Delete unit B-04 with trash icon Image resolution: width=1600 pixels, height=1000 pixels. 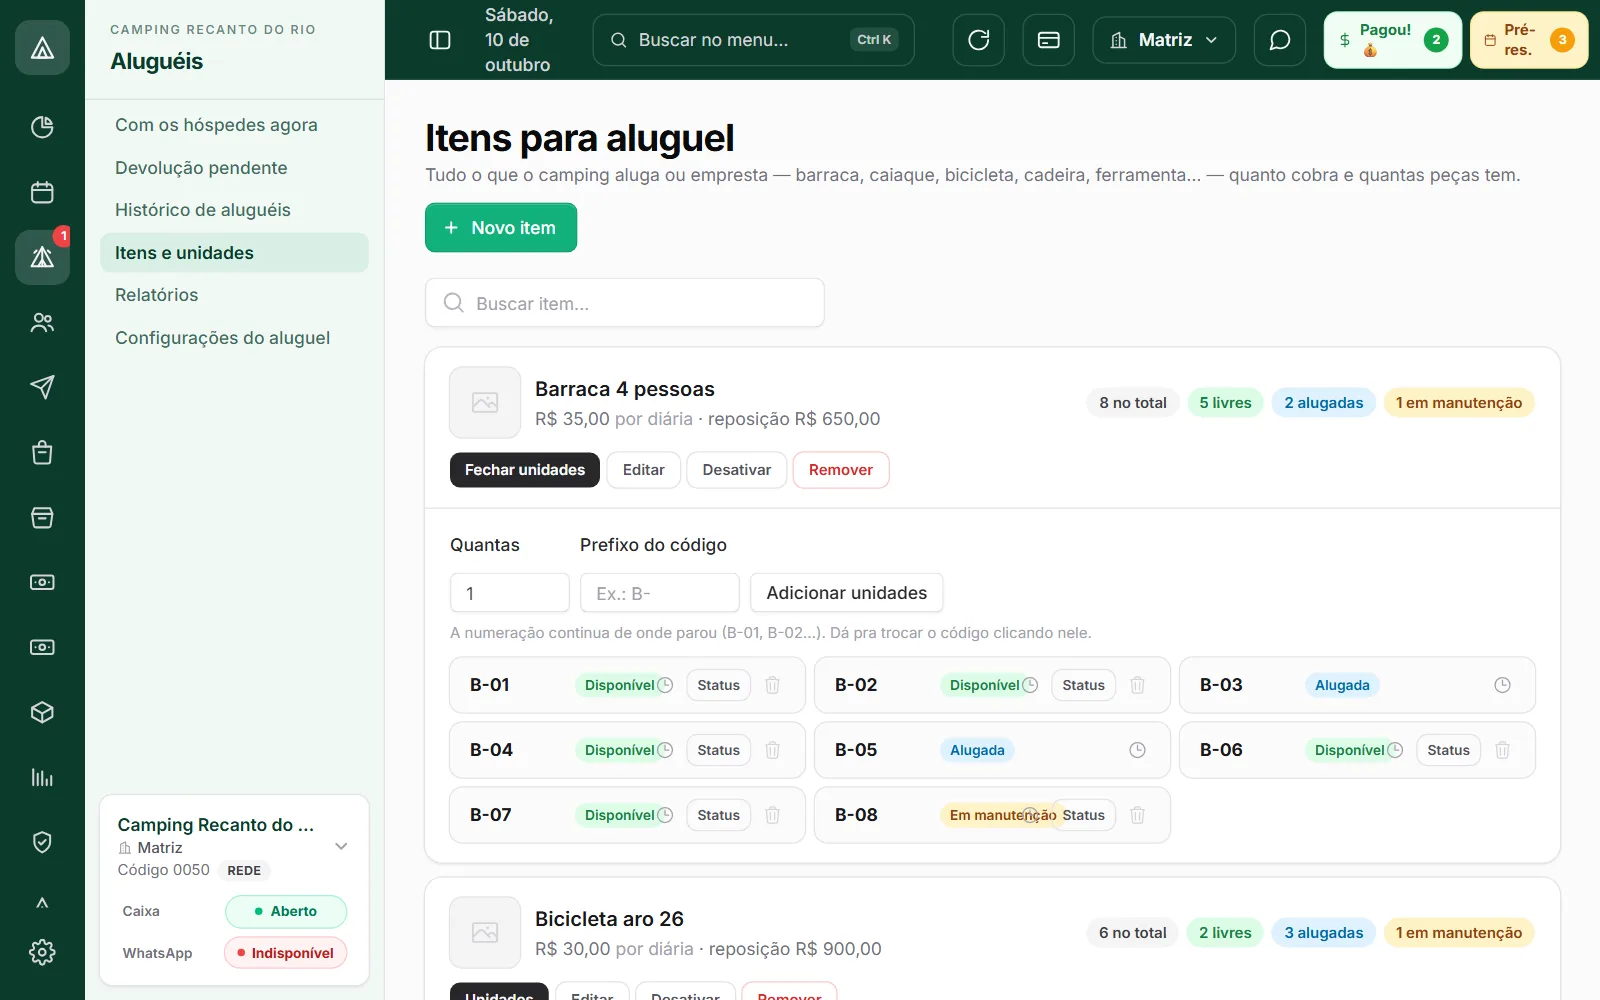(772, 750)
